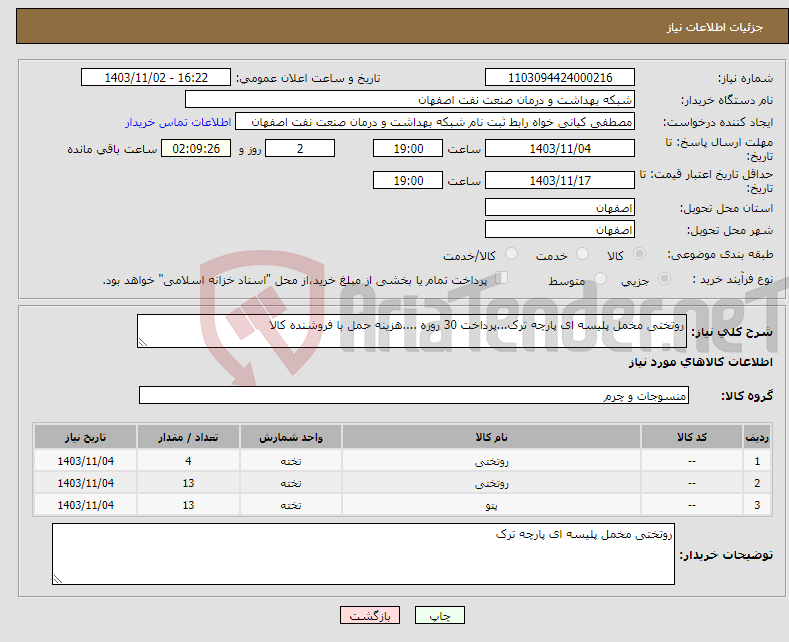Image resolution: width=789 pixels, height=642 pixels.
Task: Click the need number field 1103094424000216
Action: click(560, 77)
